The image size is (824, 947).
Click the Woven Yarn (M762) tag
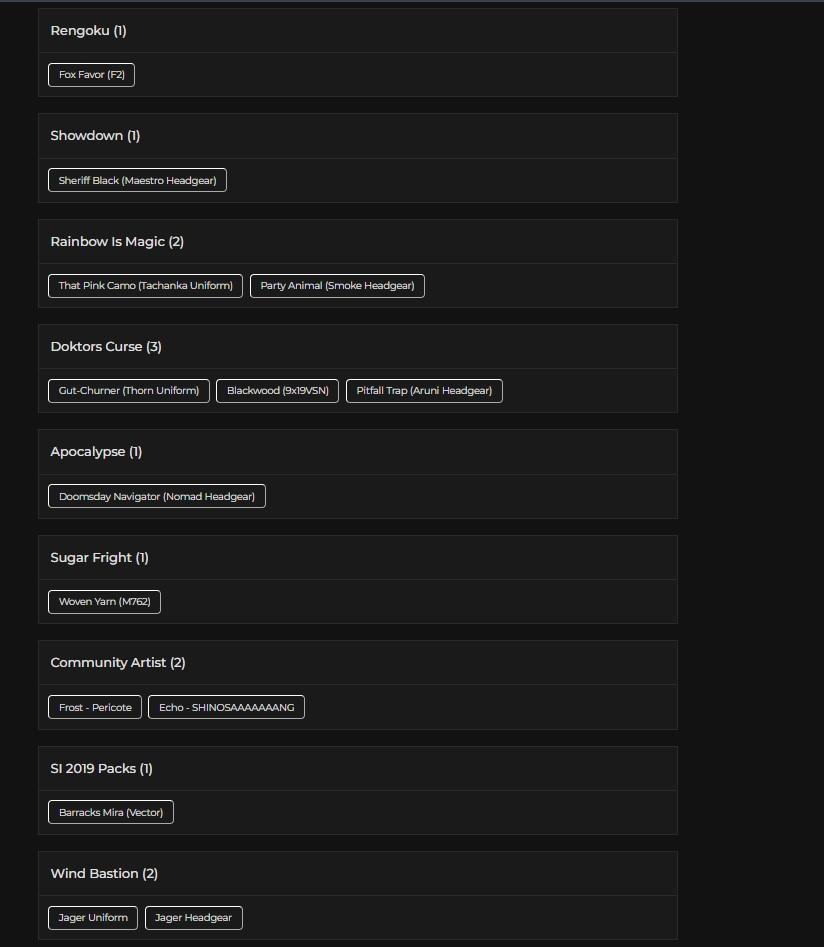(x=104, y=602)
